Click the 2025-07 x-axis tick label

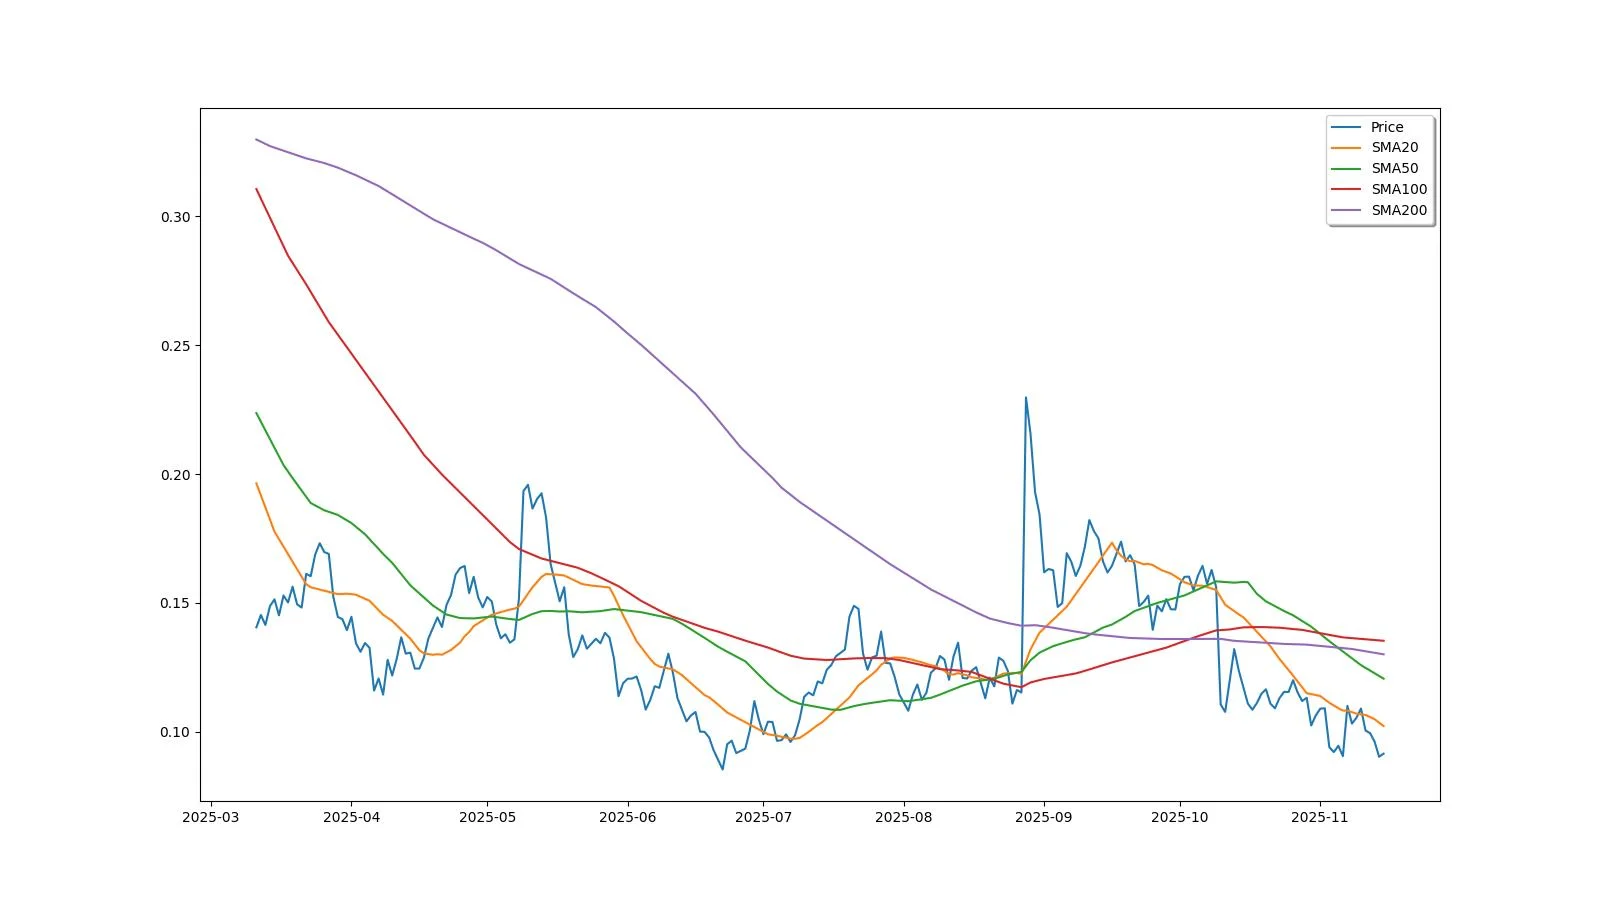[763, 817]
